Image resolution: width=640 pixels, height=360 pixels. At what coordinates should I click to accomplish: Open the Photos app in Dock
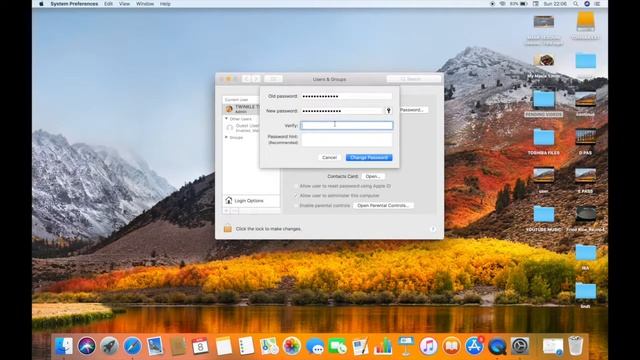pyautogui.click(x=291, y=347)
